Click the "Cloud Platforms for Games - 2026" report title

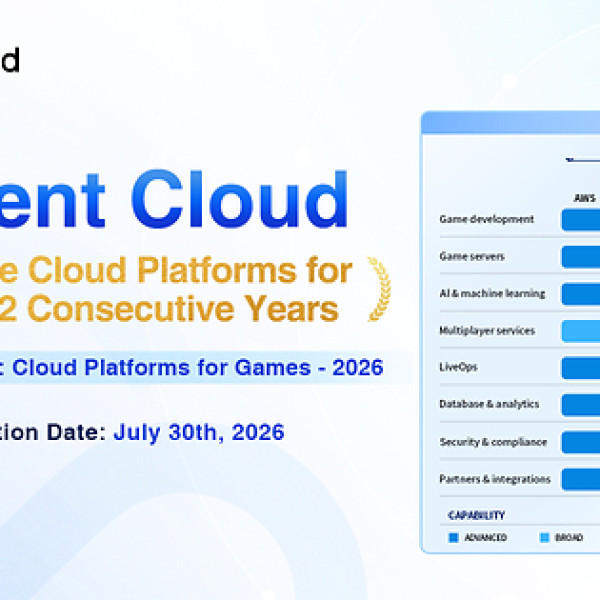coord(198,367)
